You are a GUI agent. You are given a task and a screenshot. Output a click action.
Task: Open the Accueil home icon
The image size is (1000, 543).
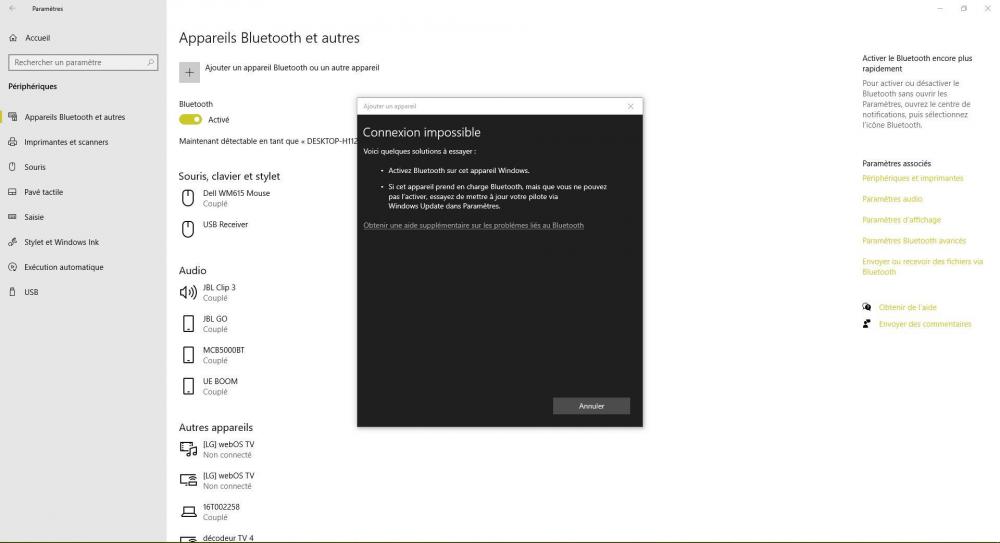(x=13, y=38)
